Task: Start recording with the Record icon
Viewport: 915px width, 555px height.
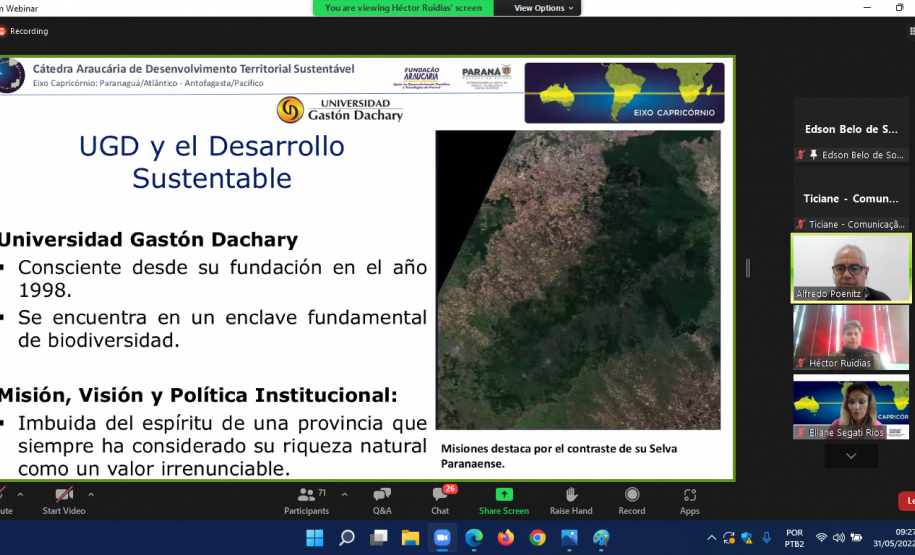Action: click(632, 495)
